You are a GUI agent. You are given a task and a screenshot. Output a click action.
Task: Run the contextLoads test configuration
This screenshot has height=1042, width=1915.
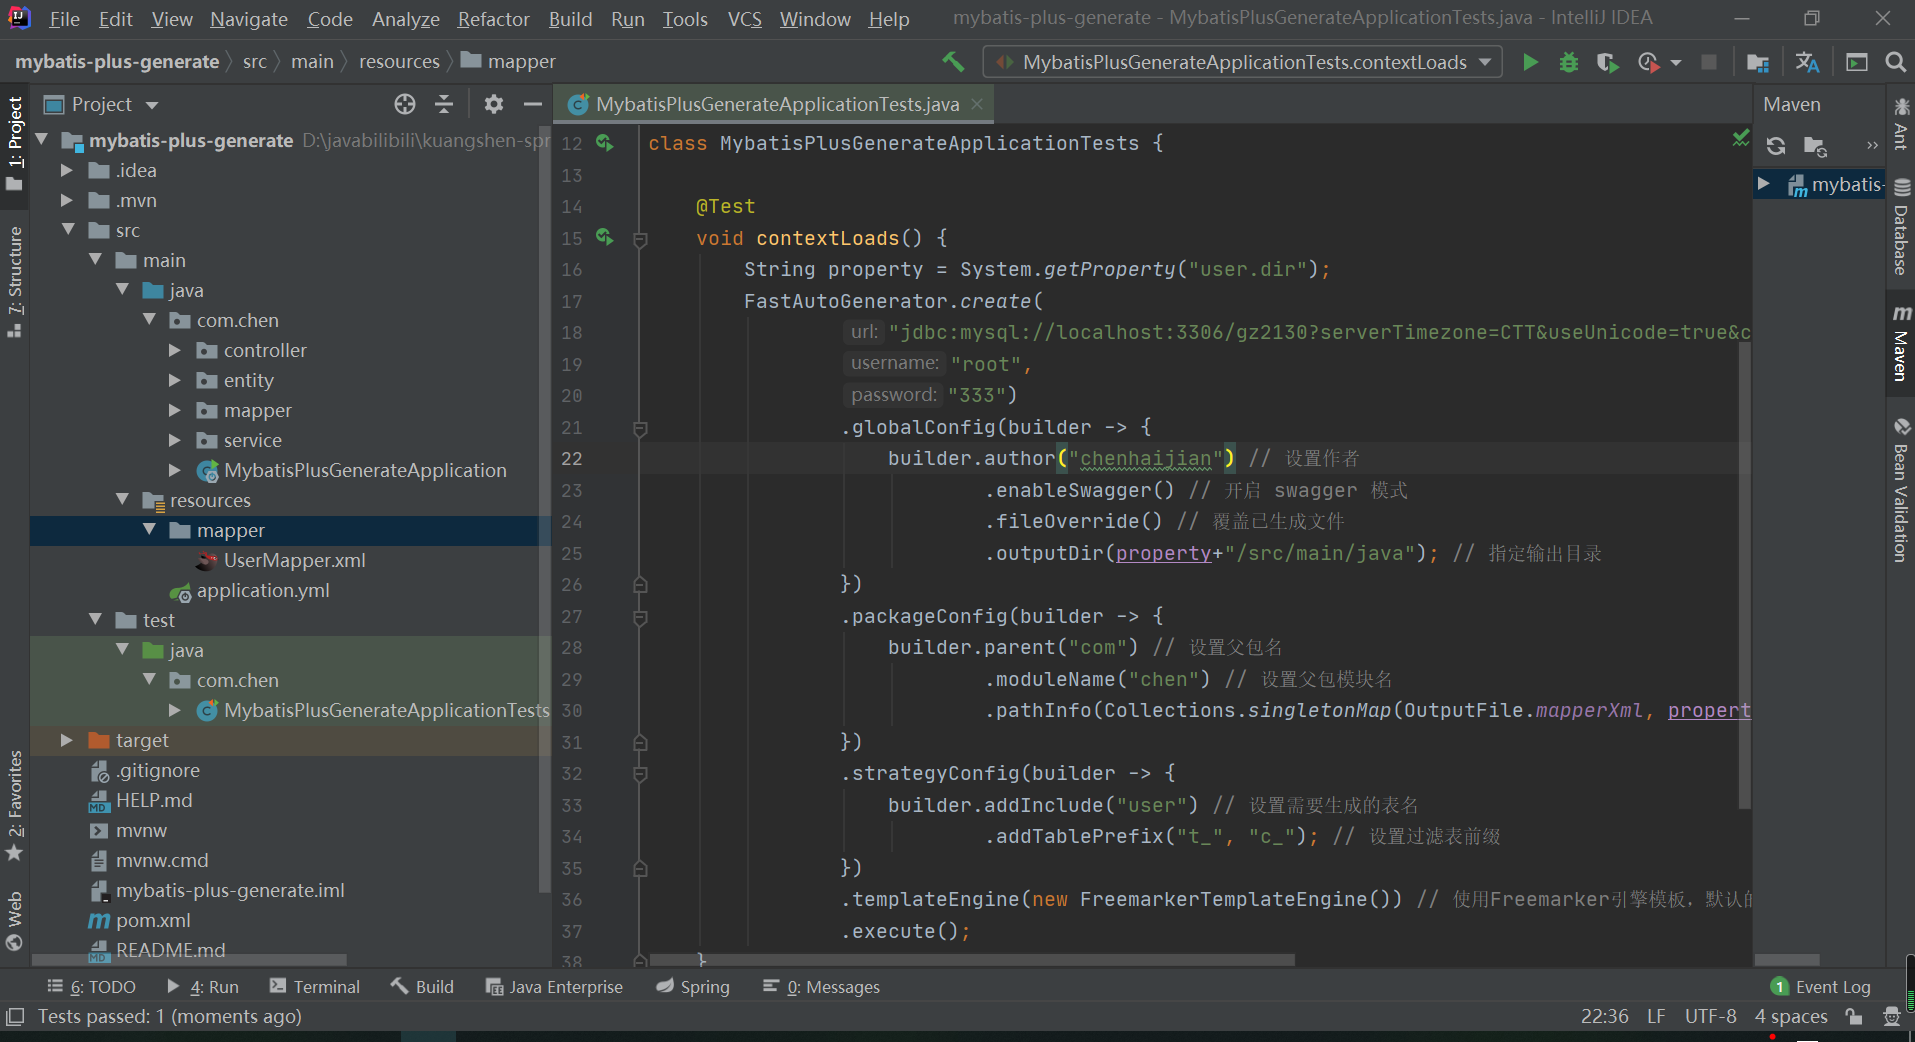(1530, 62)
